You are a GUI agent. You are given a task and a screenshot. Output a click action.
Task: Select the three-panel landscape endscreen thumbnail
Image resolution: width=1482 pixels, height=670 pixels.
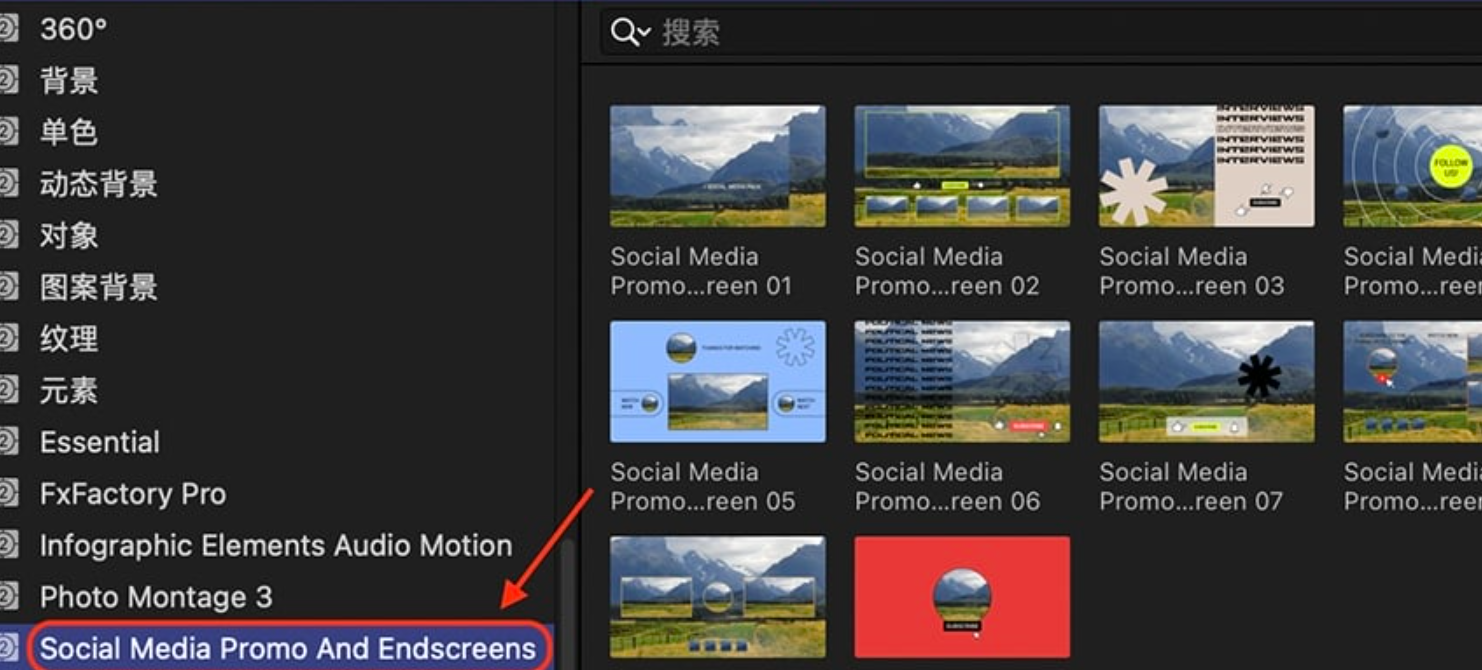point(718,597)
